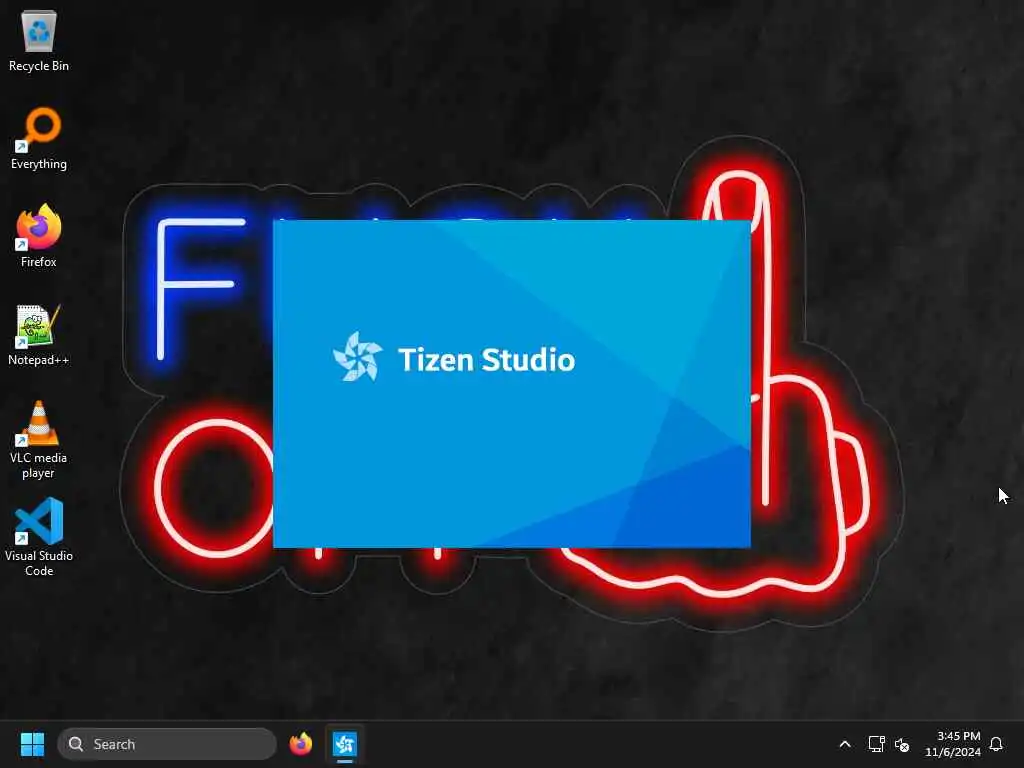This screenshot has height=768, width=1024.
Task: Open Firefox from the taskbar
Action: 300,744
